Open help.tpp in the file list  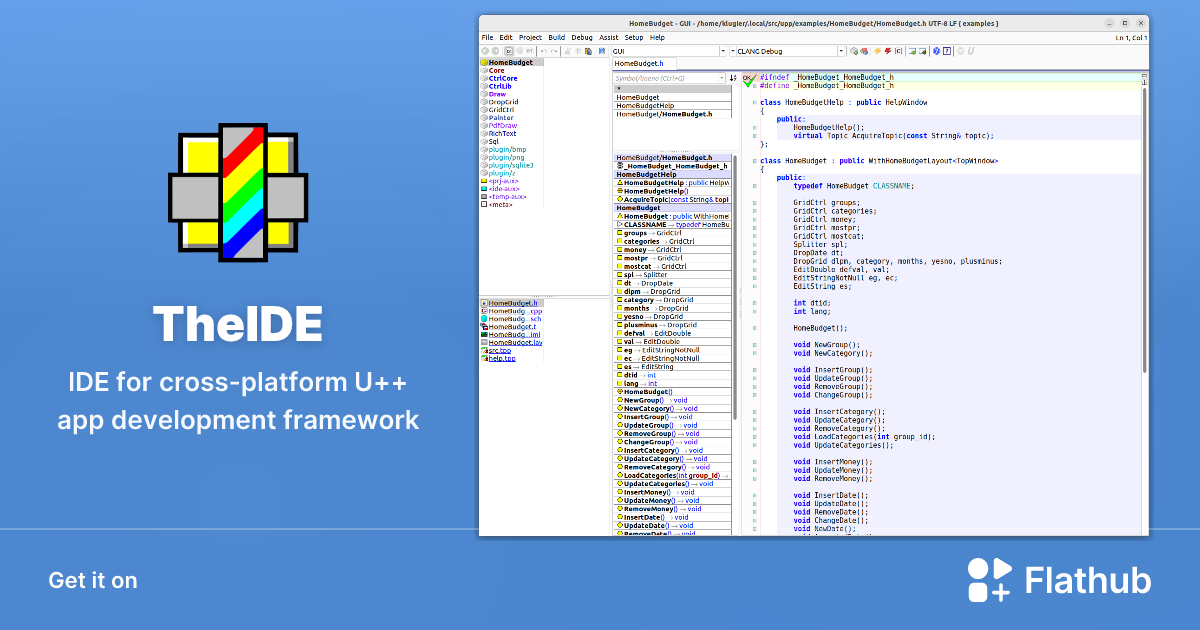[502, 358]
